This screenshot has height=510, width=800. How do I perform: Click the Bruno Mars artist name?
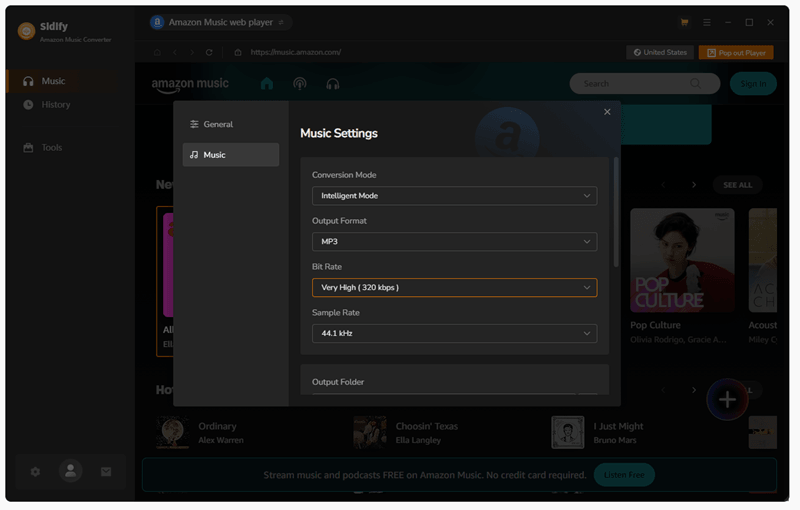coord(615,440)
